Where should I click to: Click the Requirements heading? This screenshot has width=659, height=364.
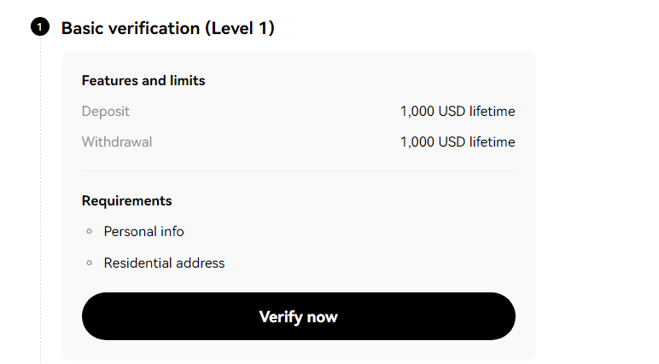click(127, 201)
